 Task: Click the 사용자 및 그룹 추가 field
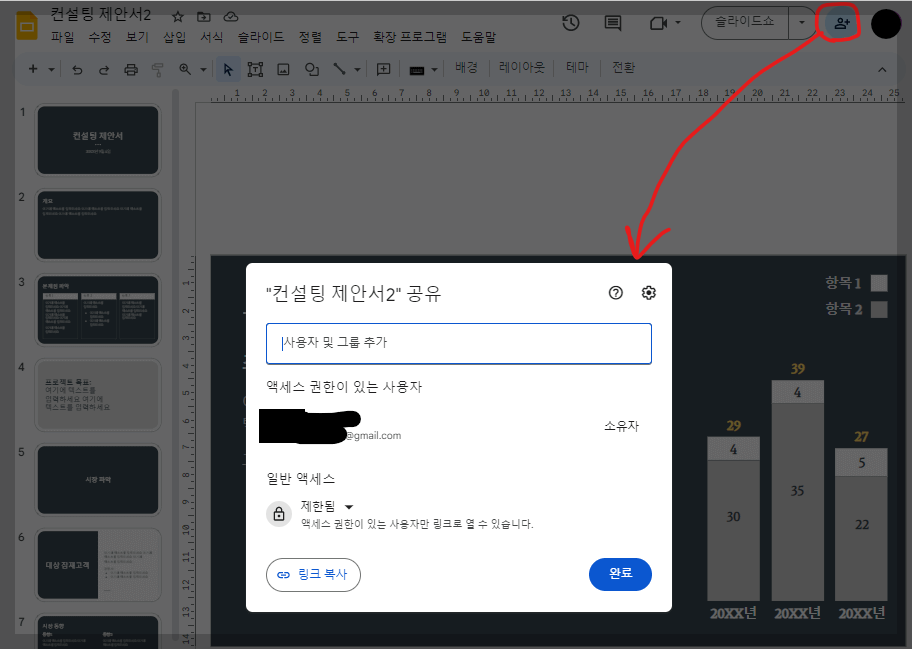[x=459, y=343]
